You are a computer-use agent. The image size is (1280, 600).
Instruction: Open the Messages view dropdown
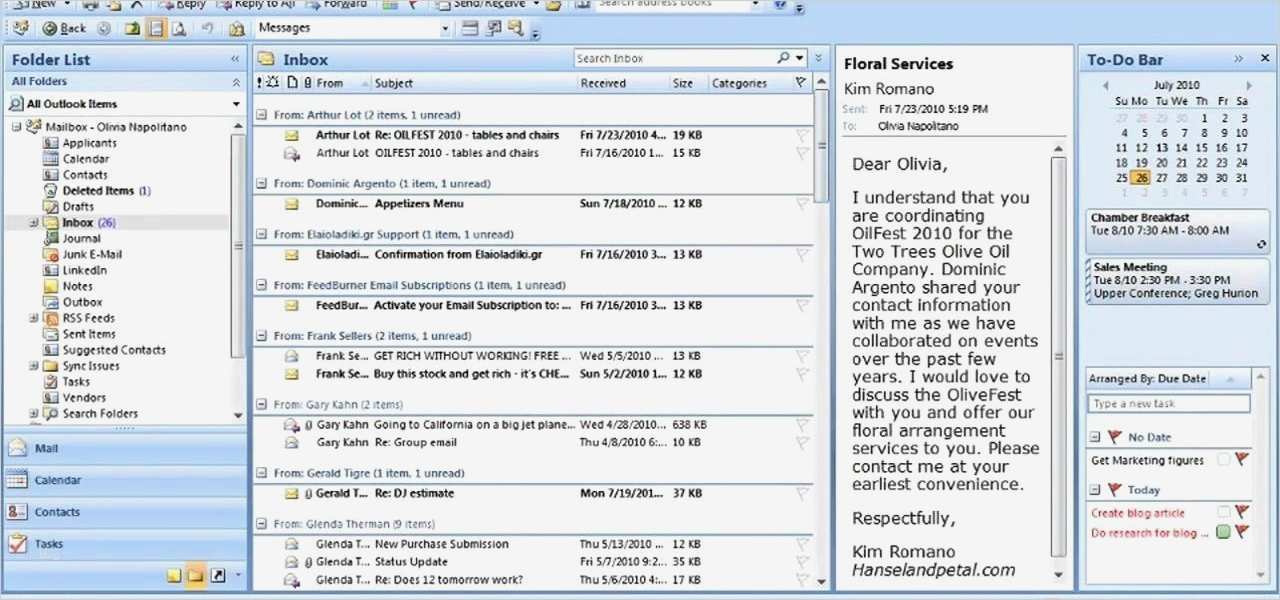(445, 28)
